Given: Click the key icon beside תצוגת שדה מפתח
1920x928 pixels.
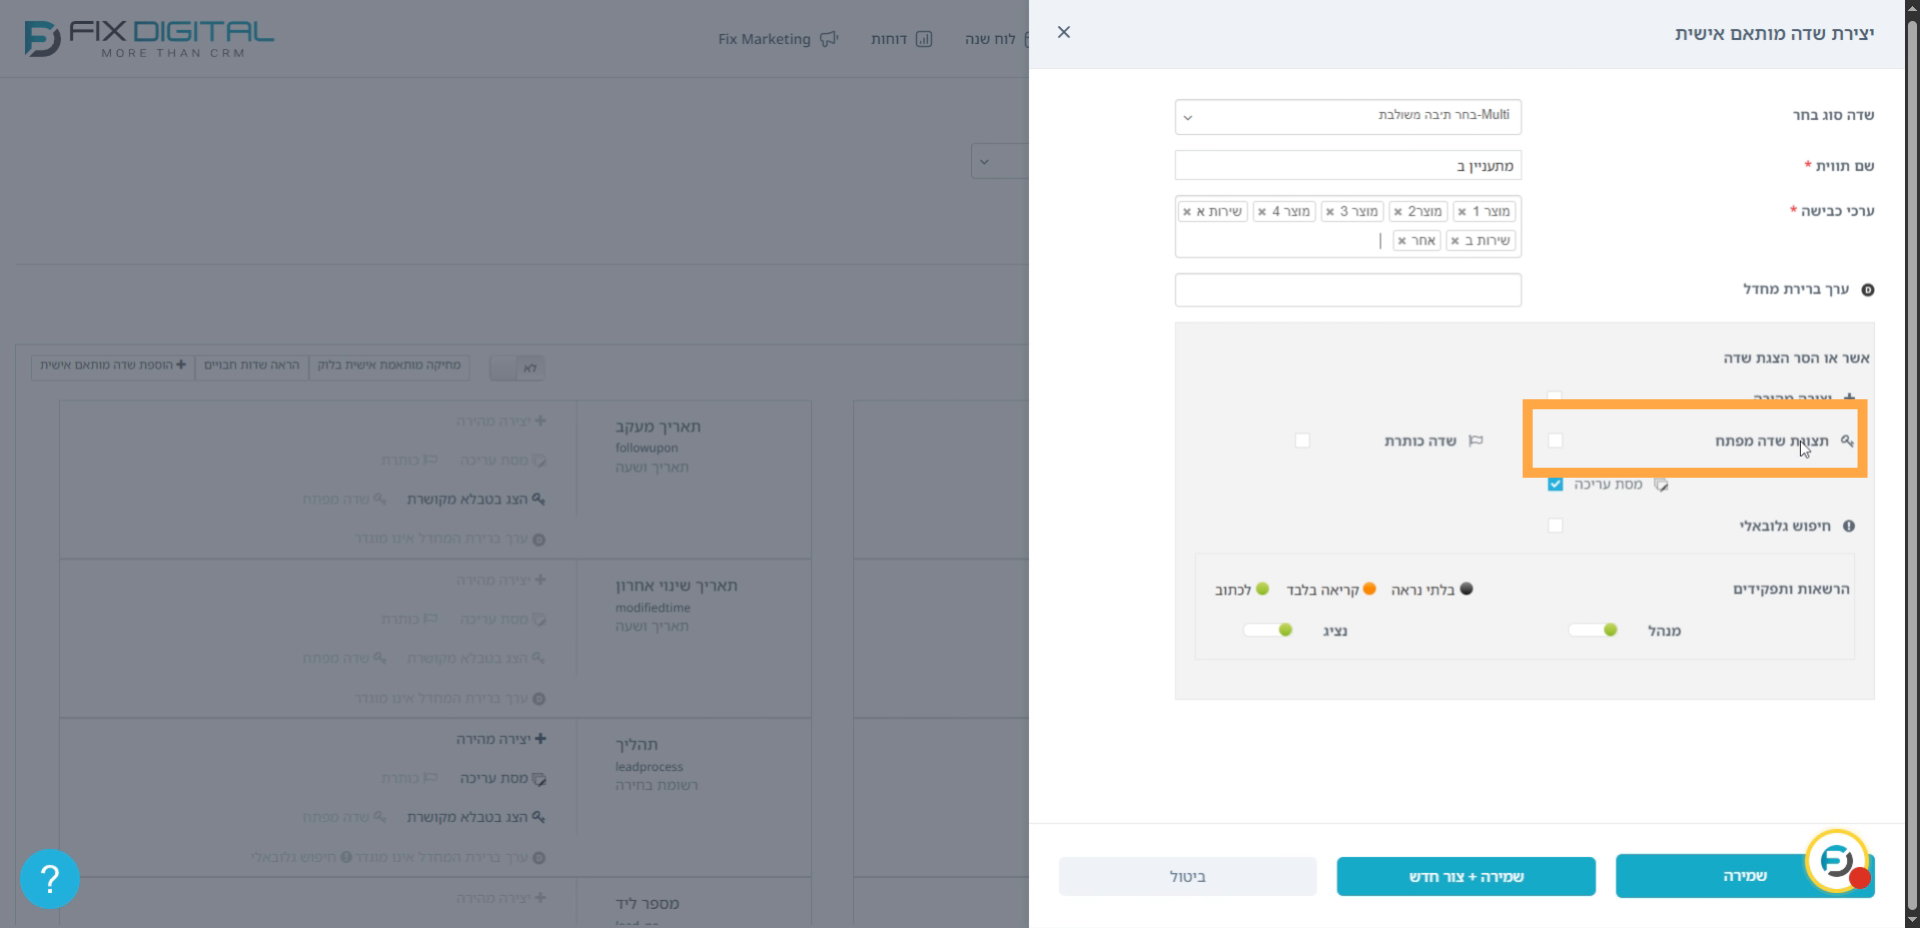Looking at the screenshot, I should 1847,441.
